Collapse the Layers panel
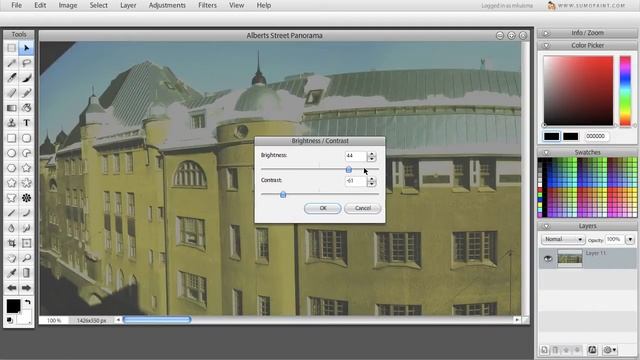640x360 pixels. point(546,226)
